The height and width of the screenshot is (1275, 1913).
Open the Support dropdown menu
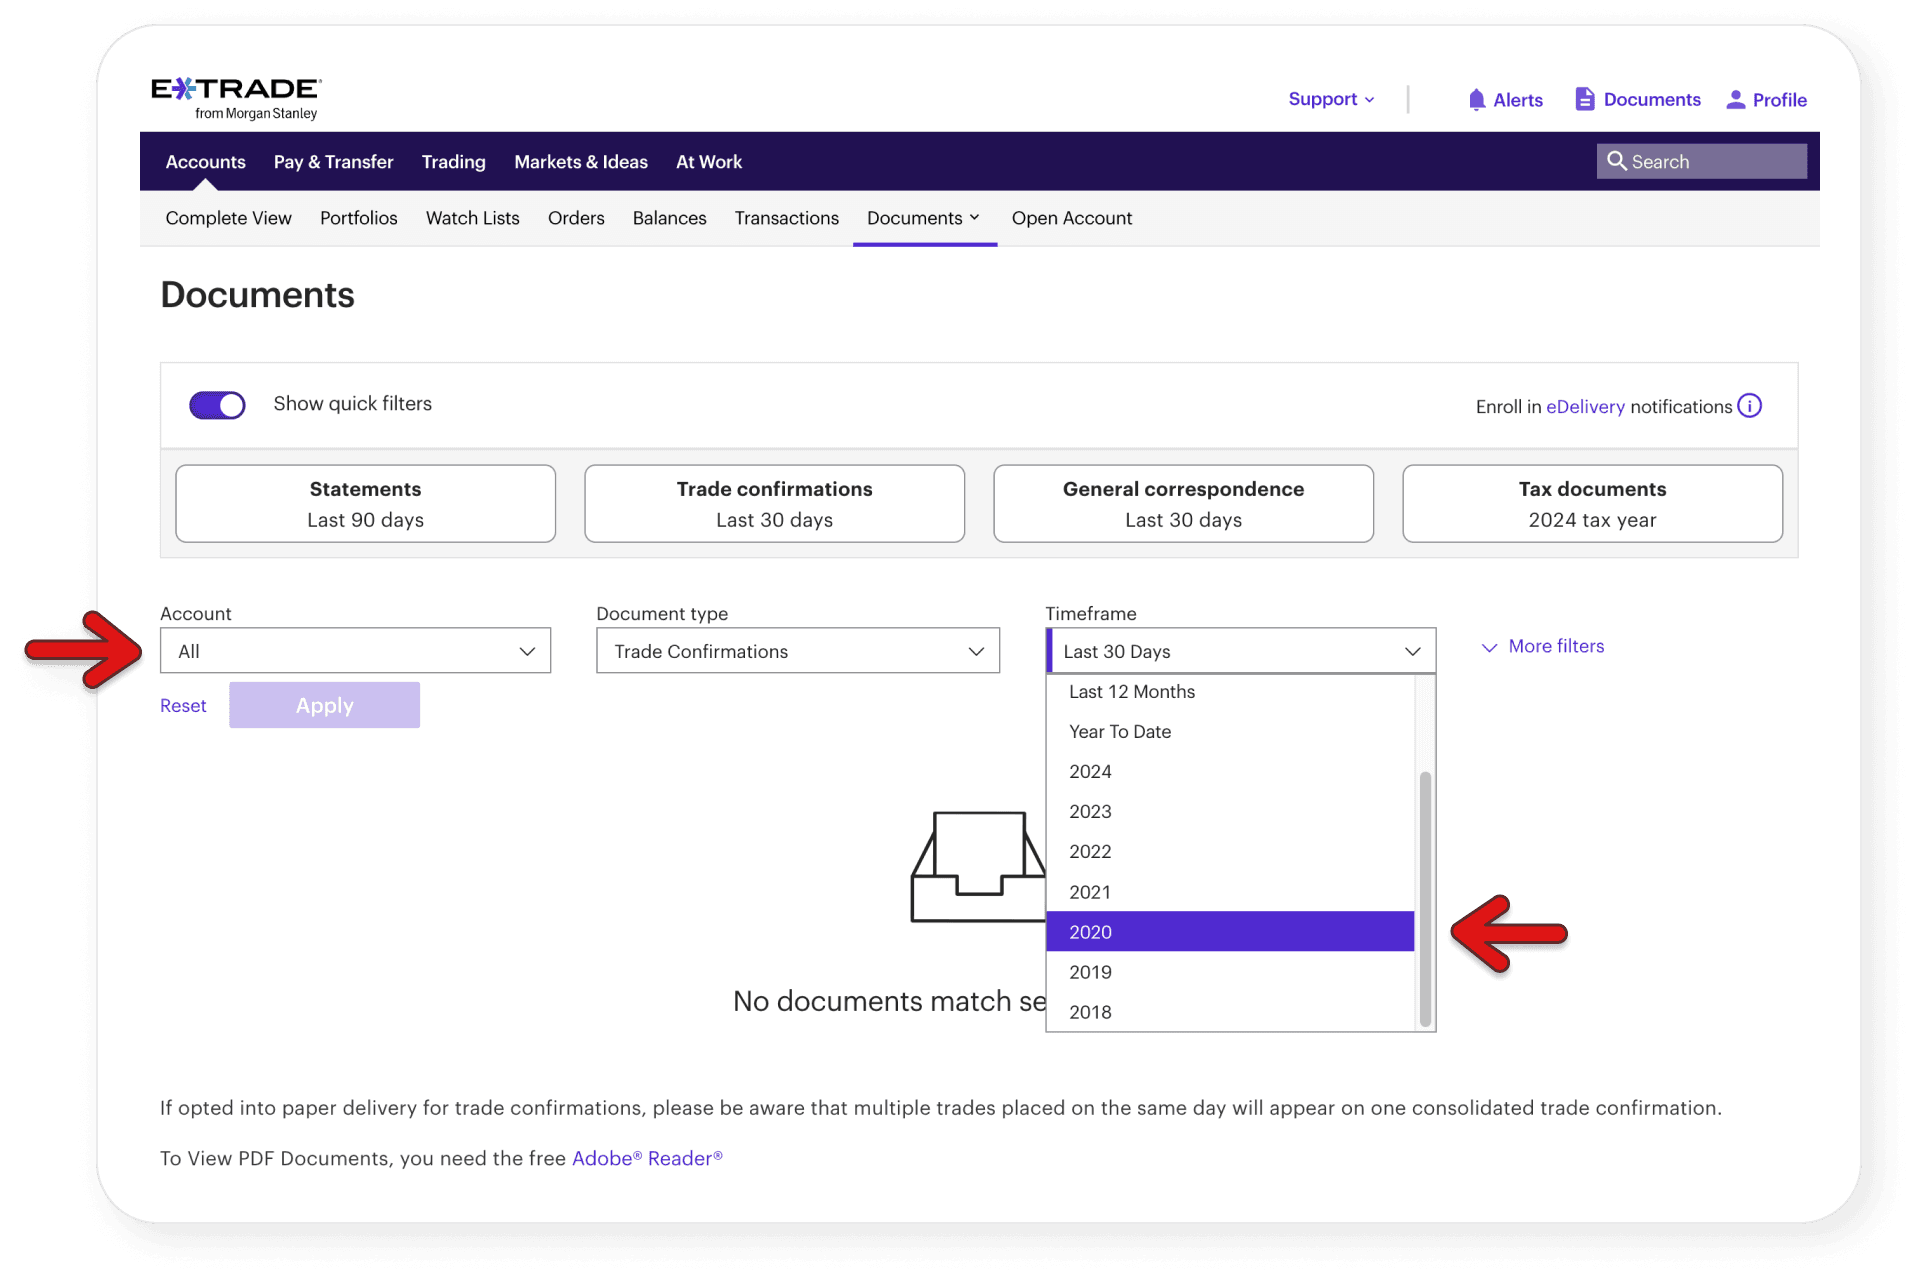(1331, 99)
